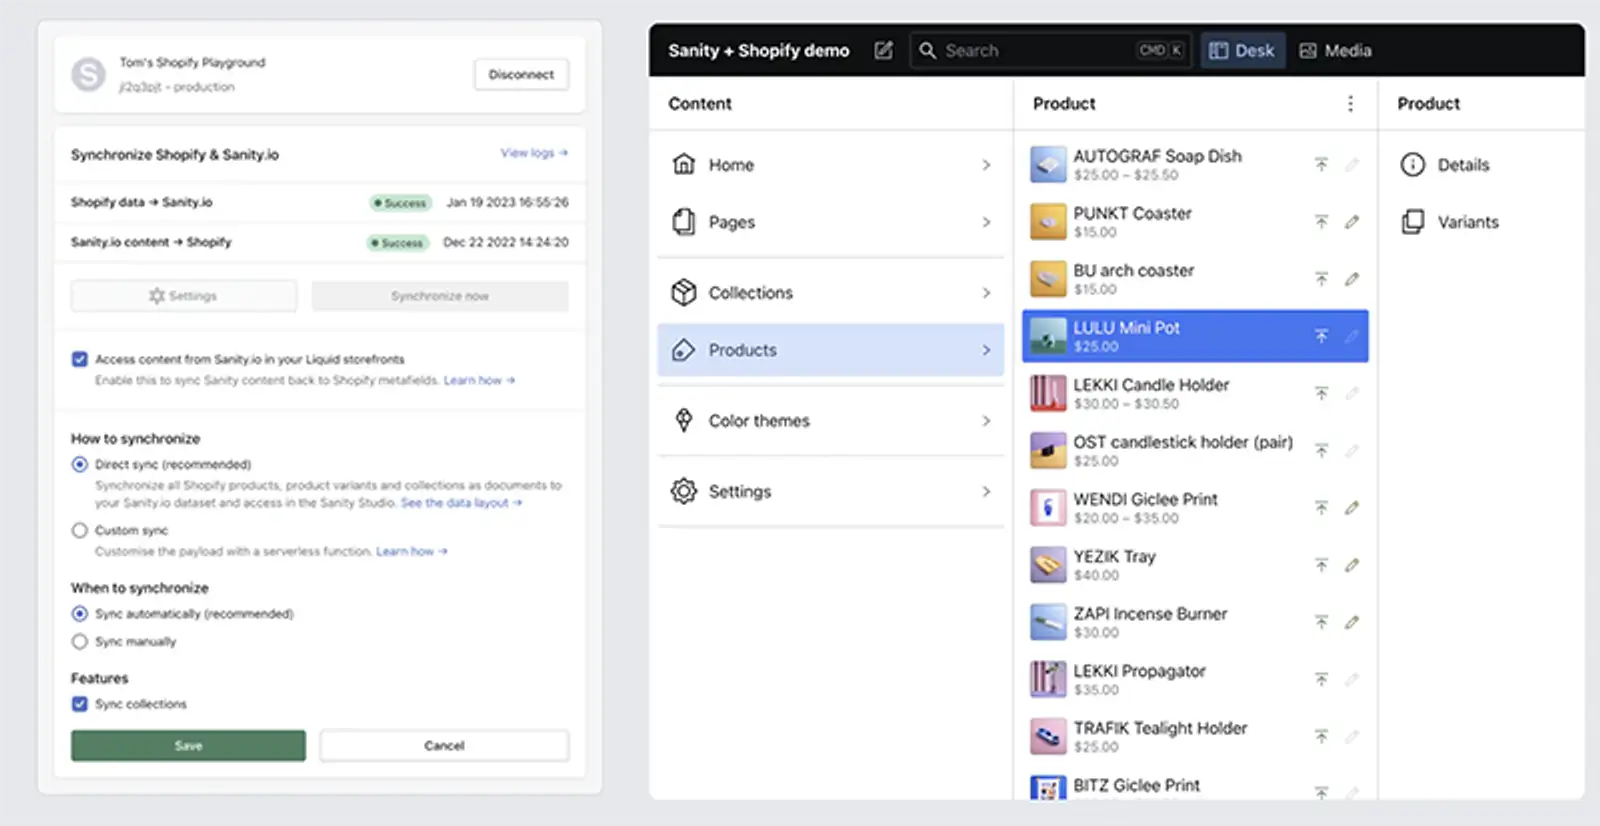This screenshot has width=1600, height=826.
Task: Open the View logs link
Action: [534, 153]
